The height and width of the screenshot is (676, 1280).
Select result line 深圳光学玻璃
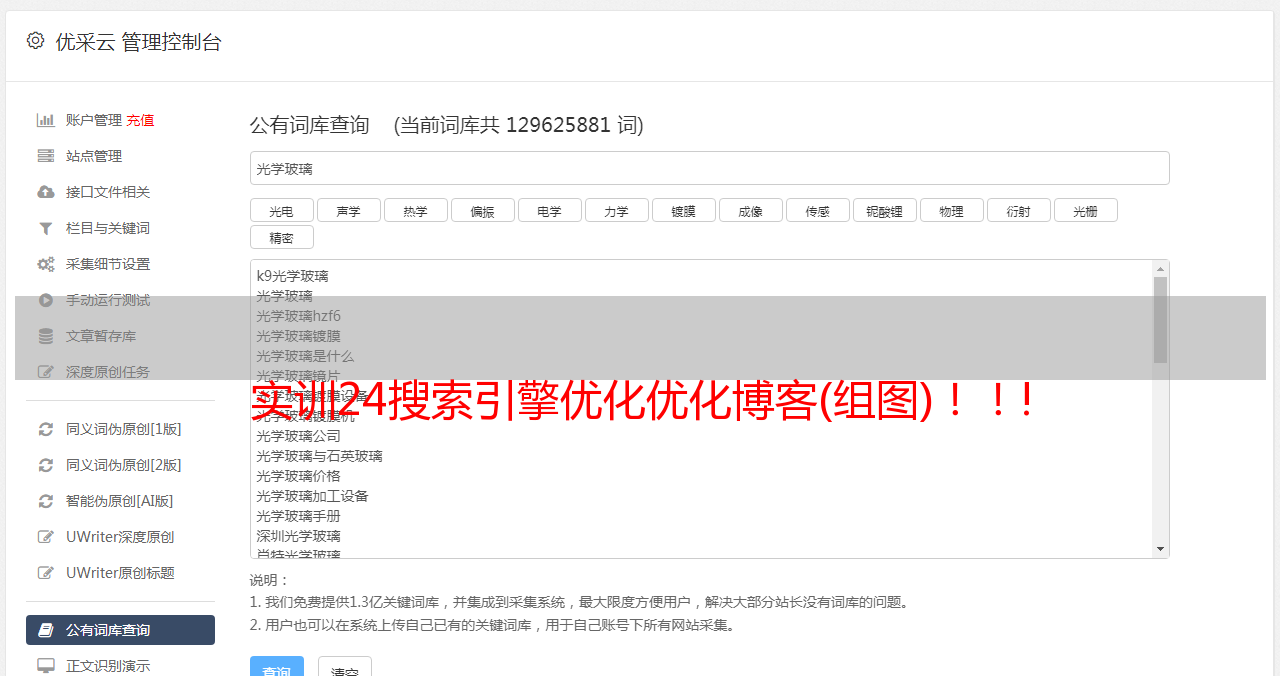click(298, 536)
